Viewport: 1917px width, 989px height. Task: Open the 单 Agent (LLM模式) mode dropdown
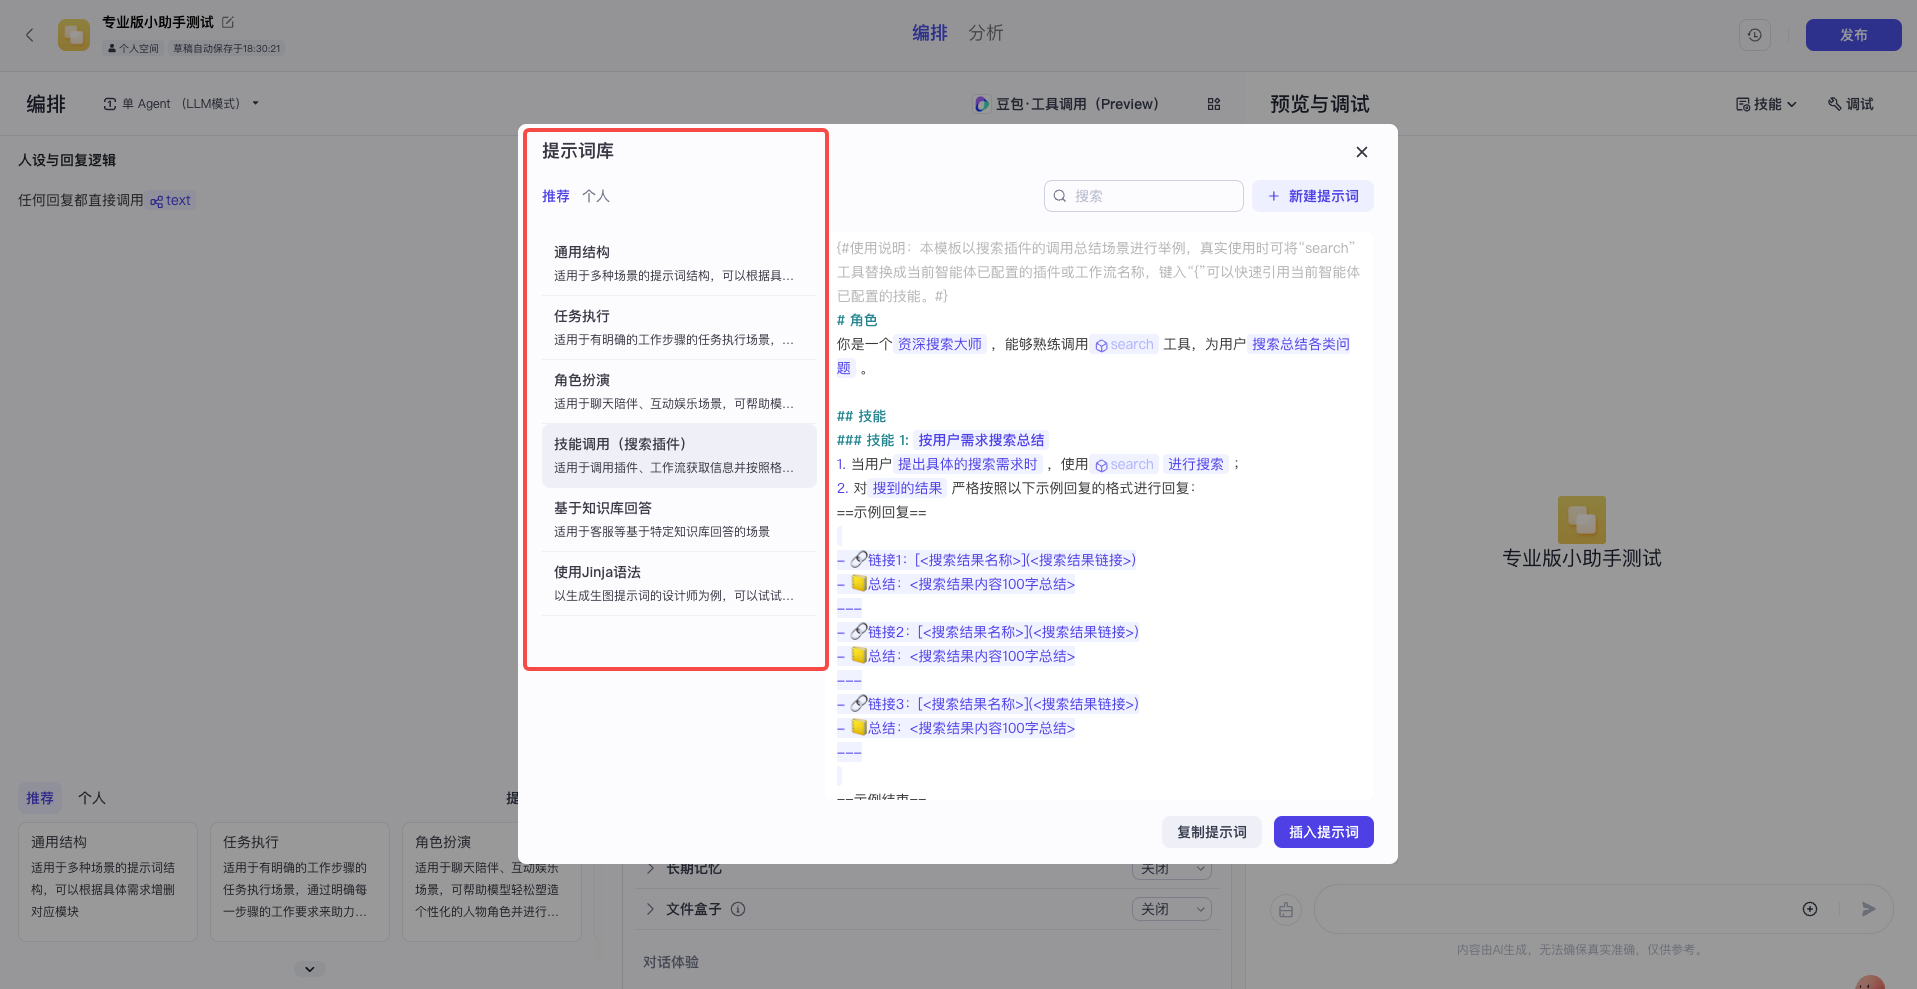click(x=181, y=104)
